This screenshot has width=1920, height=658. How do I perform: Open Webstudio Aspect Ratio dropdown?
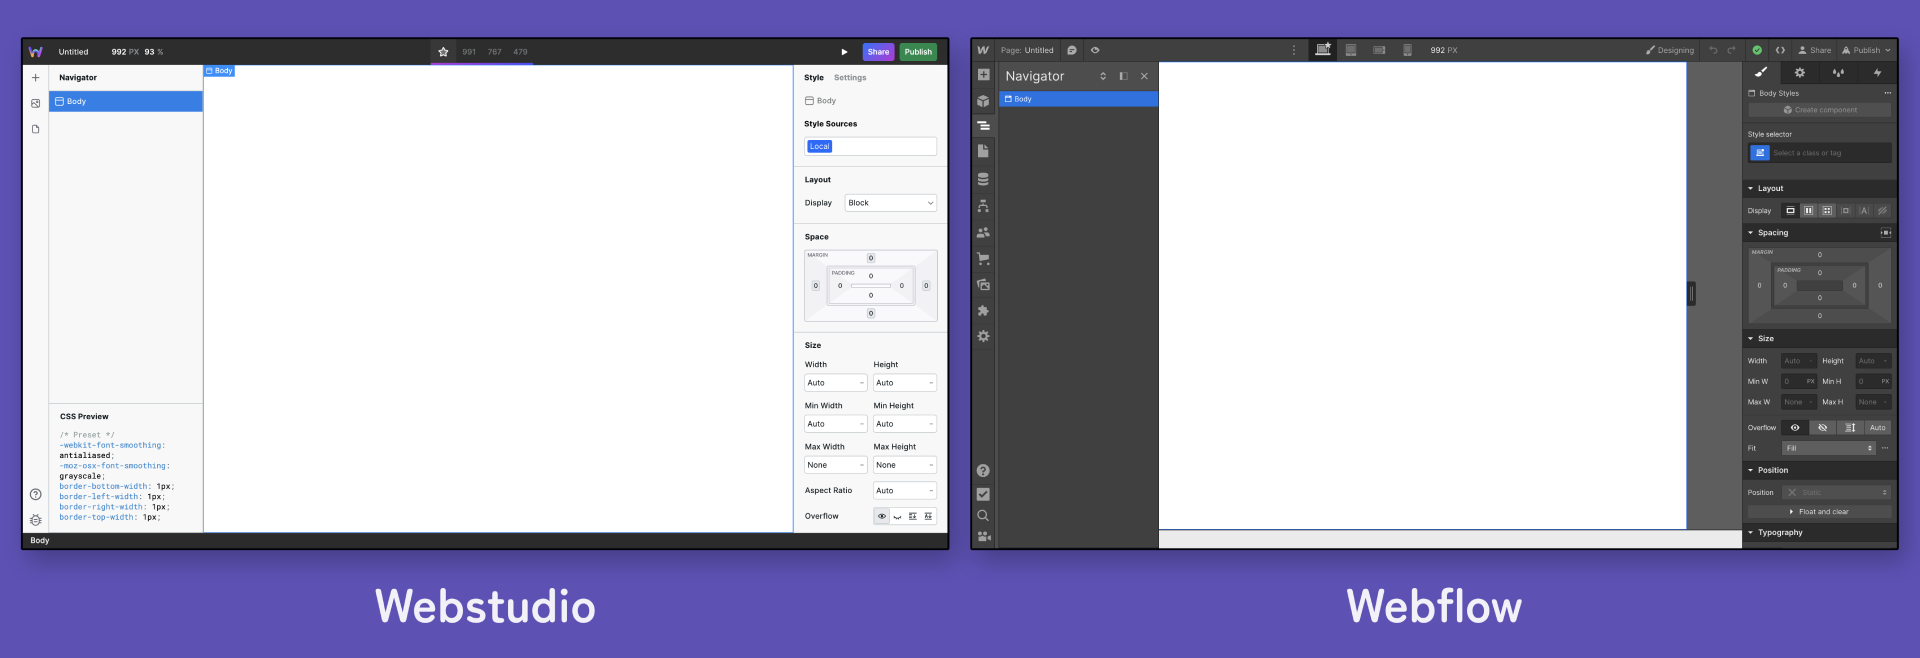[905, 491]
